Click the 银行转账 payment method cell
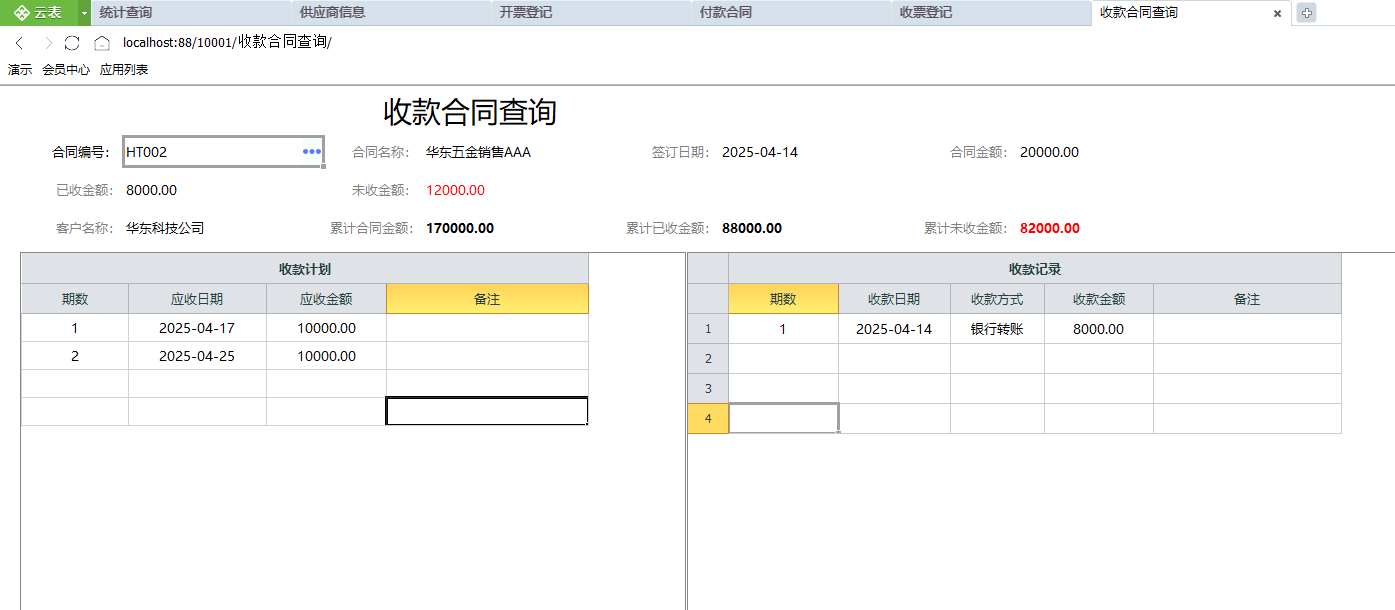 tap(997, 329)
